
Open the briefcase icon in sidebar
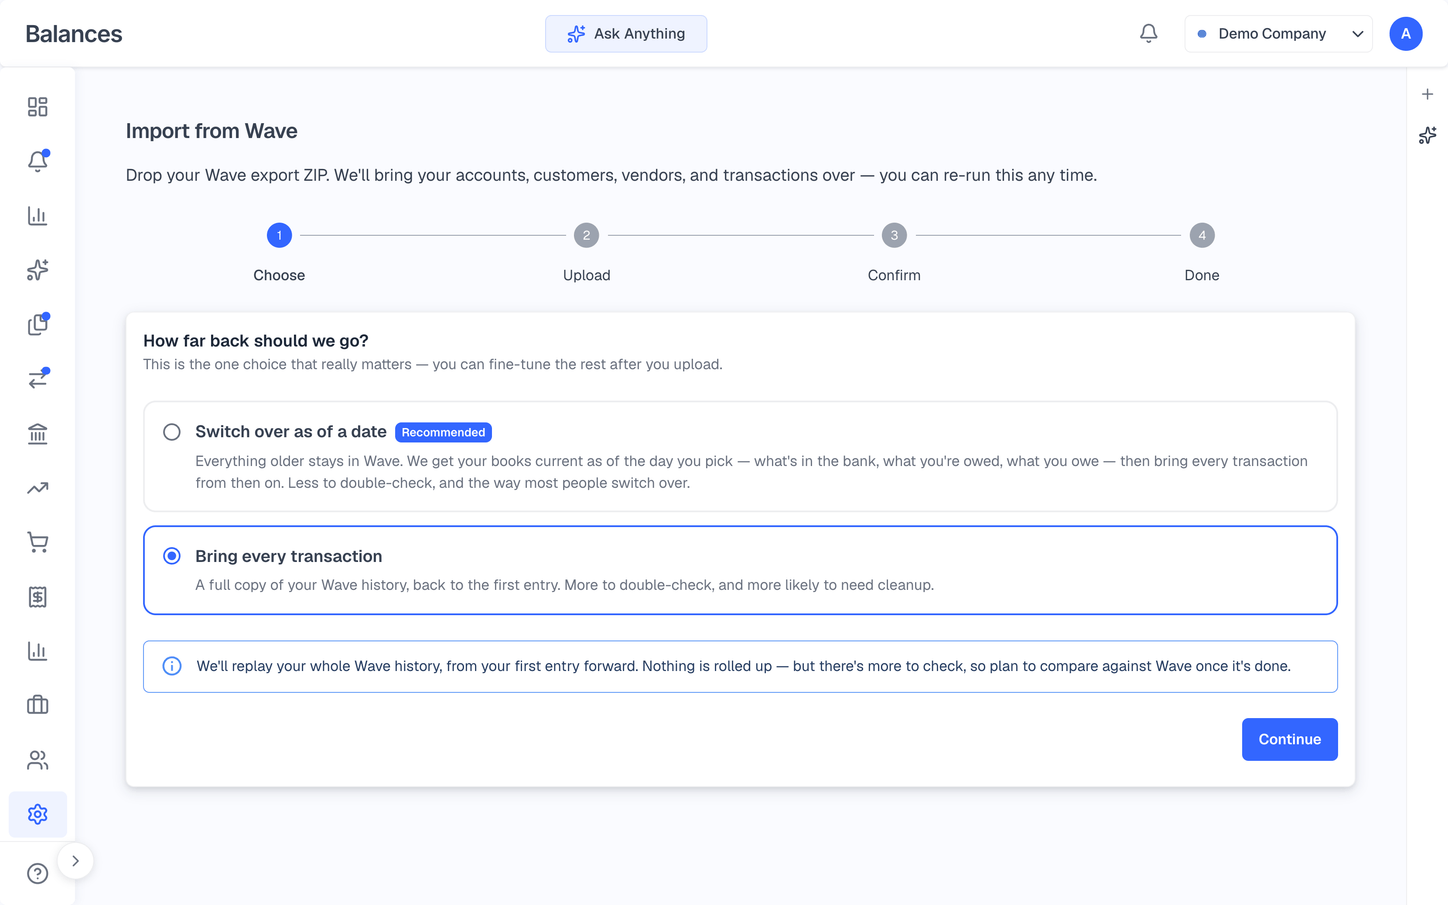tap(37, 705)
